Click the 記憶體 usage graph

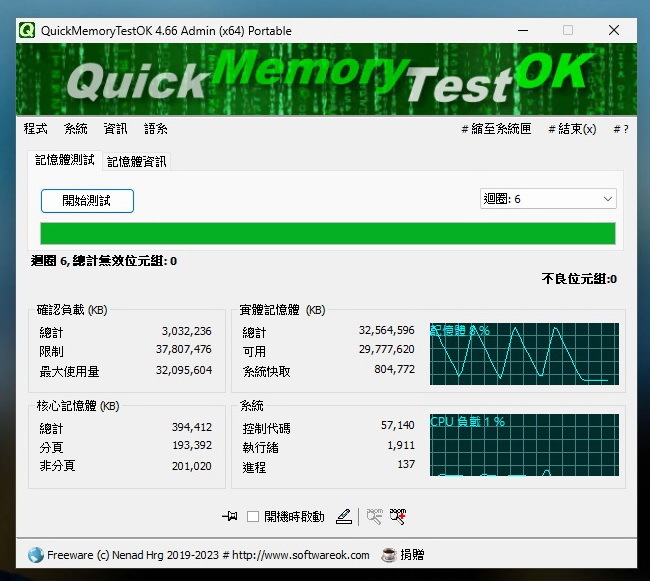pos(524,354)
